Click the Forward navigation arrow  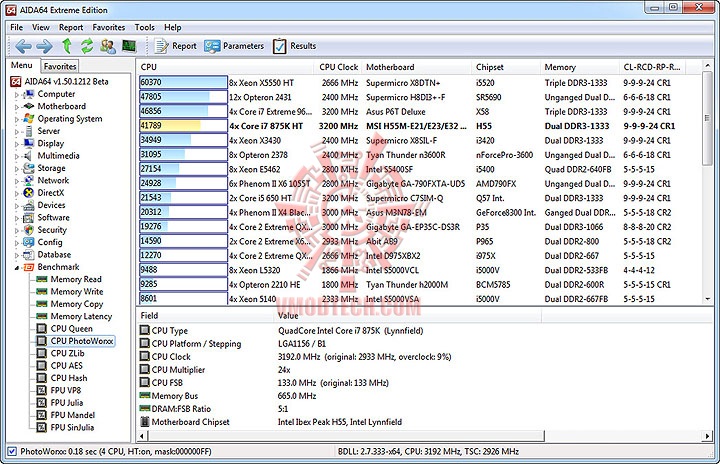click(x=44, y=46)
